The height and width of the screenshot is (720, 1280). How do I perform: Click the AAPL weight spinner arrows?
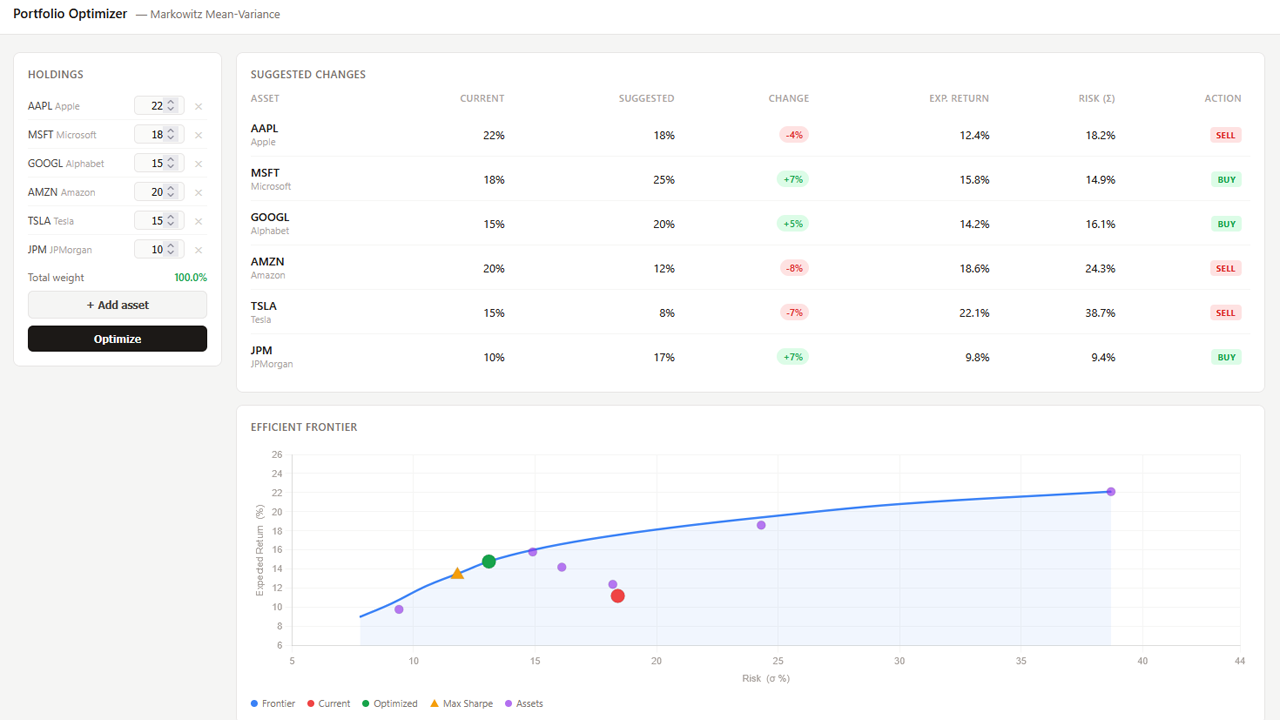(171, 106)
